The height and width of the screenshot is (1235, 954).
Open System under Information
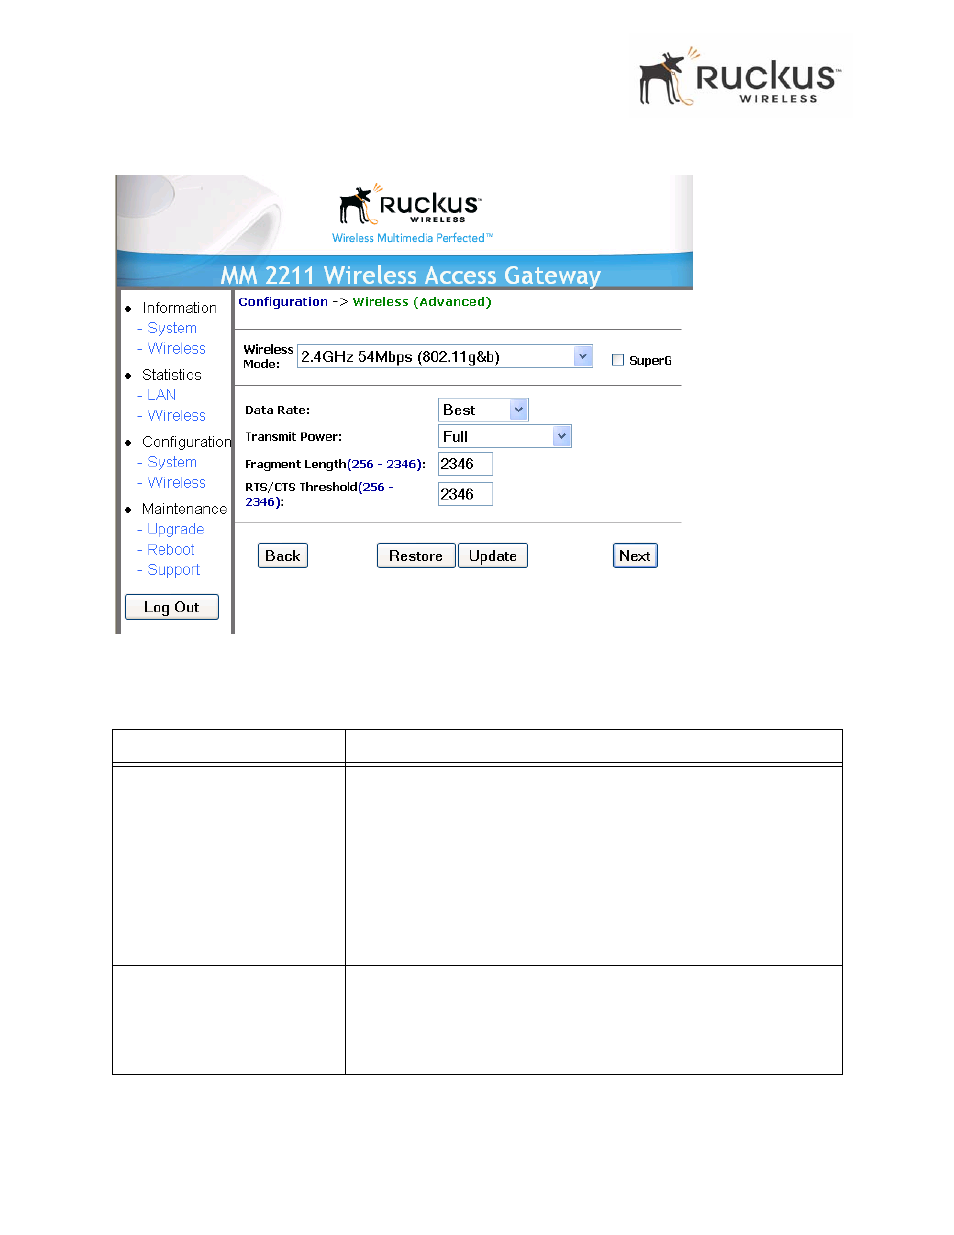(172, 328)
